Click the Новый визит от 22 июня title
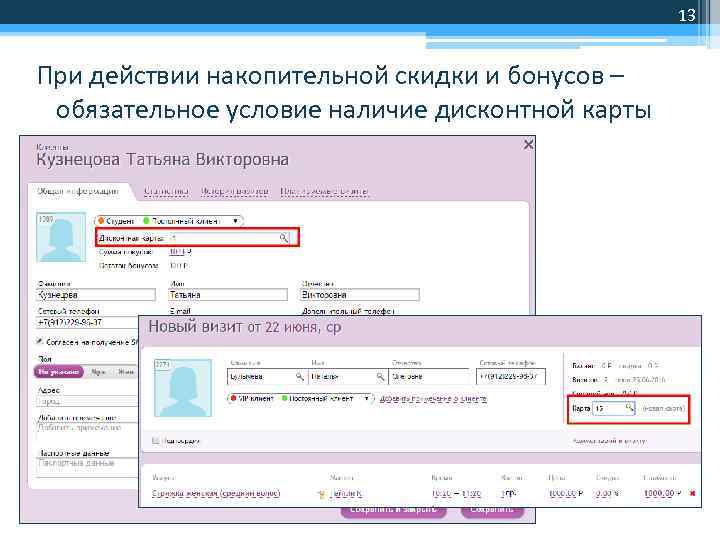 pyautogui.click(x=244, y=327)
